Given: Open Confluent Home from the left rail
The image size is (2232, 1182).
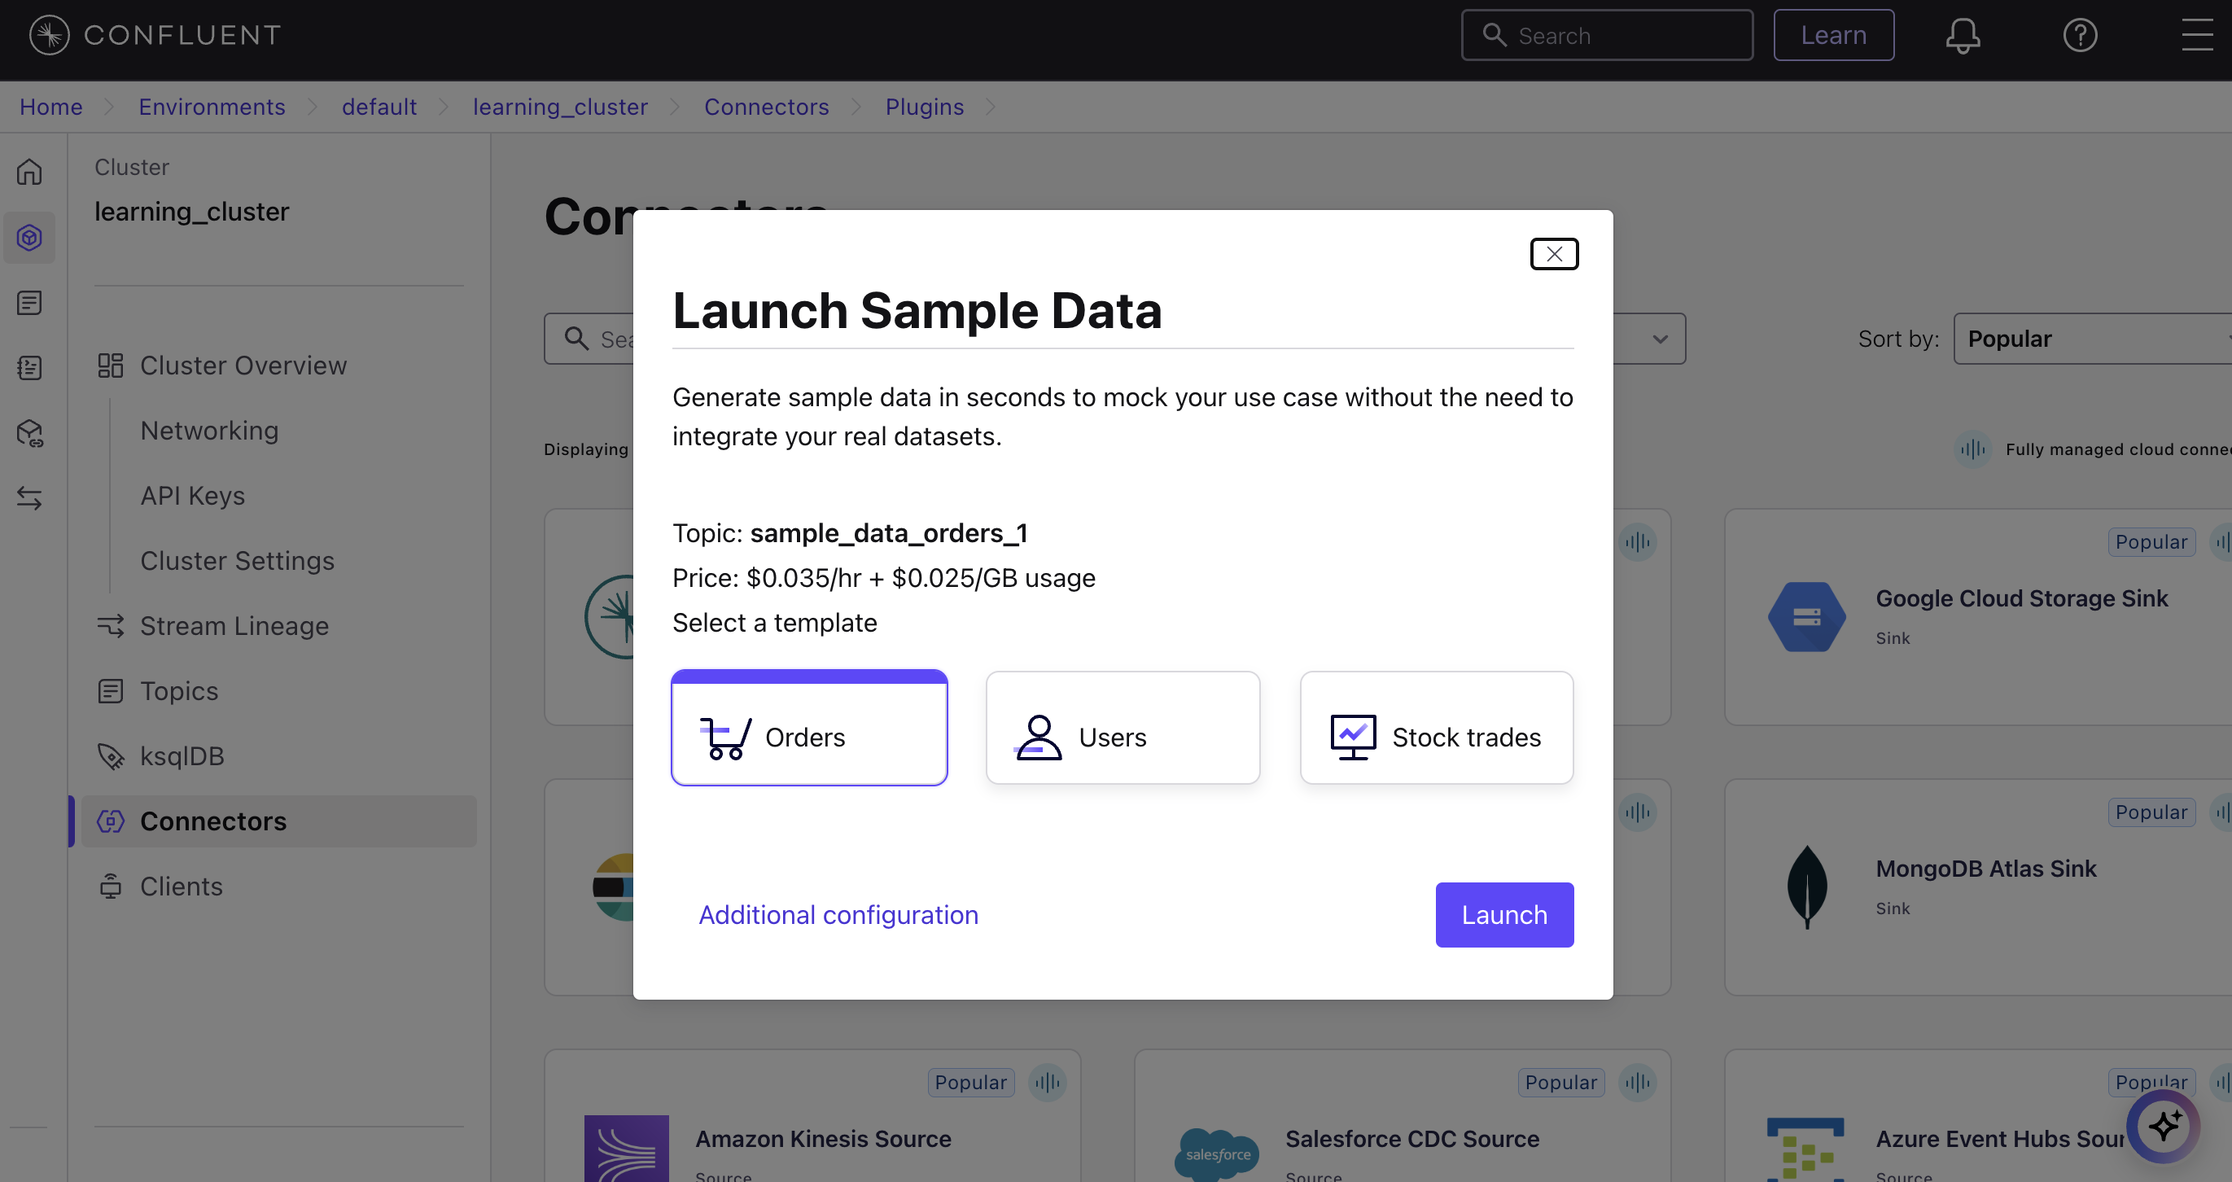Looking at the screenshot, I should pos(29,171).
